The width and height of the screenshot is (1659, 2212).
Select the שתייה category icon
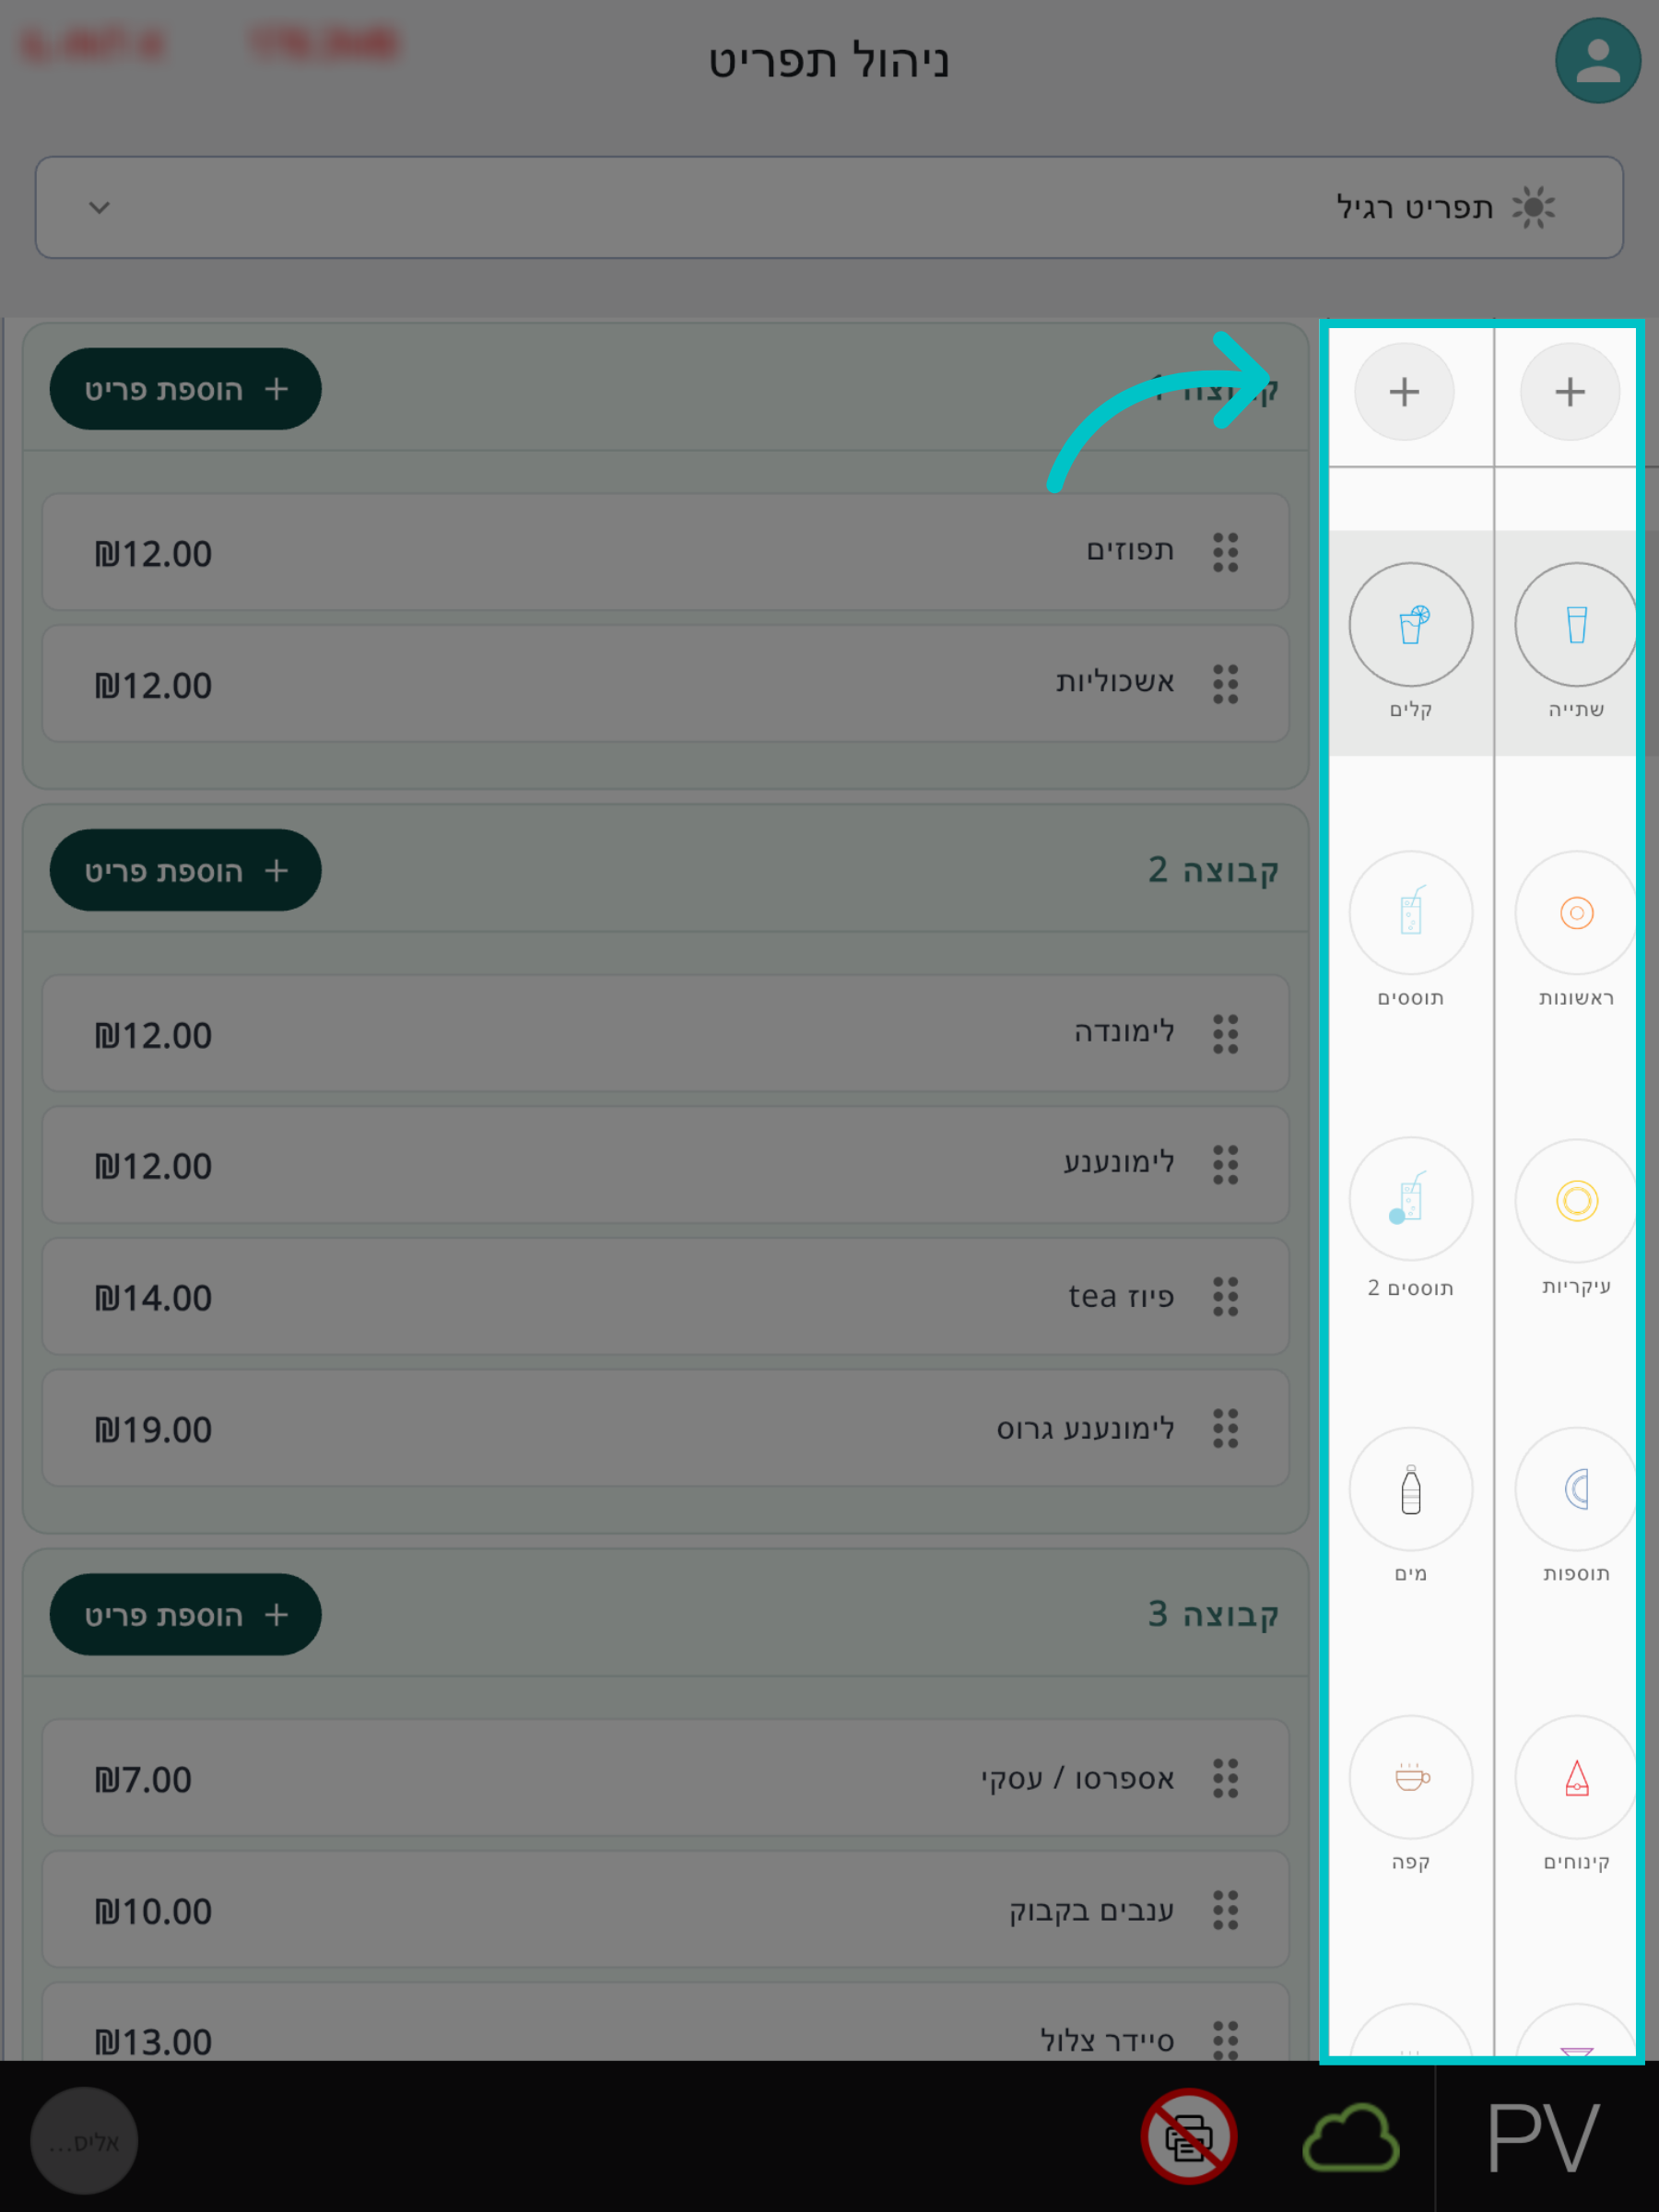[x=1576, y=625]
